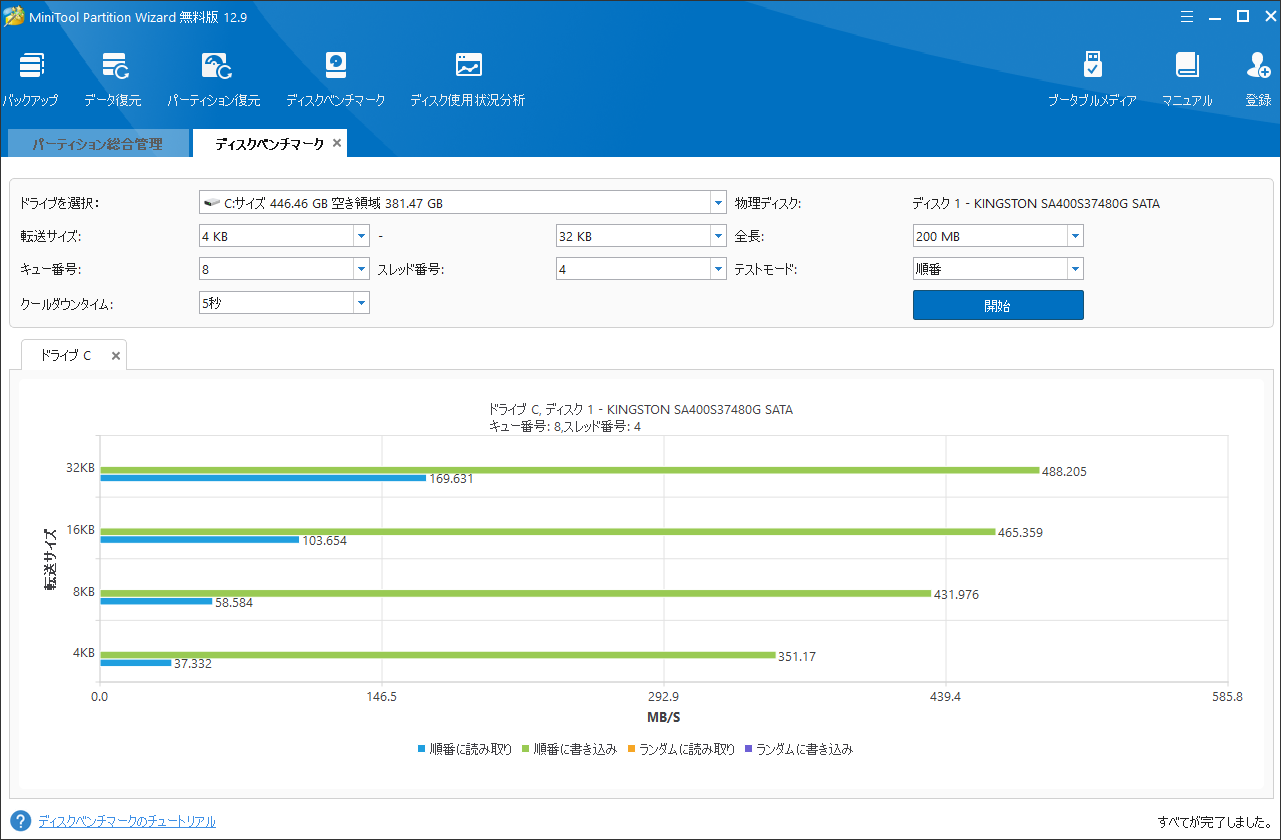Viewport: 1281px width, 840px height.
Task: Click the 転送サイズ vertical axis label
Action: [49, 558]
